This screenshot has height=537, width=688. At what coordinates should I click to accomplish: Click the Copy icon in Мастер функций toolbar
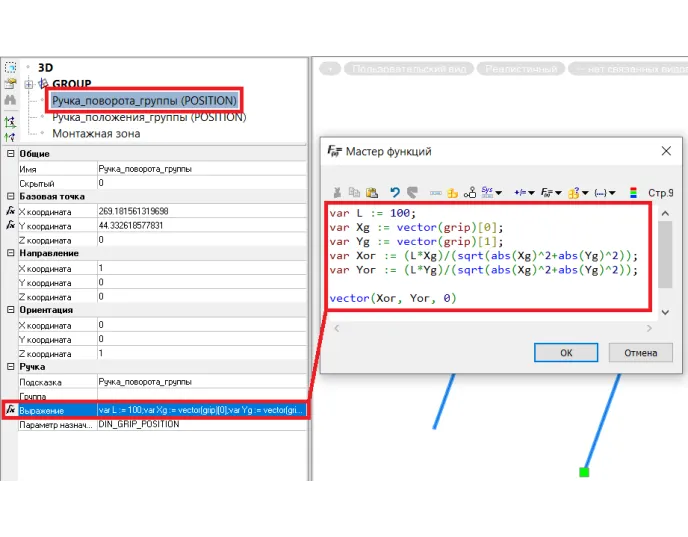point(354,192)
